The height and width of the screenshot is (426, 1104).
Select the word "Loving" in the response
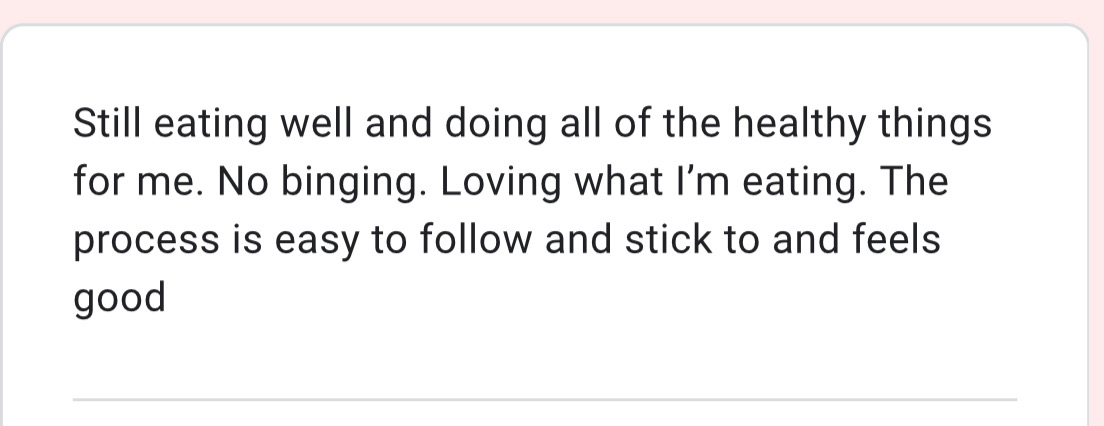pyautogui.click(x=501, y=184)
